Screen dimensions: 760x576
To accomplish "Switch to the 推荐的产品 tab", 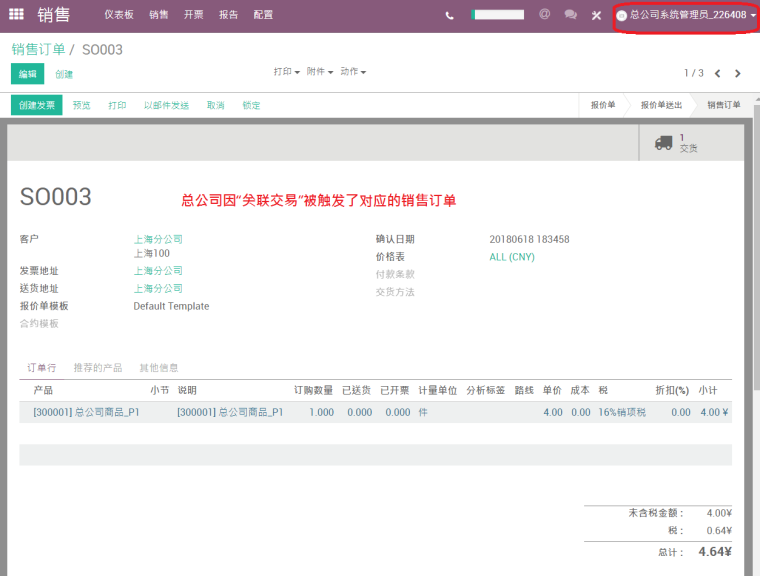I will [97, 368].
